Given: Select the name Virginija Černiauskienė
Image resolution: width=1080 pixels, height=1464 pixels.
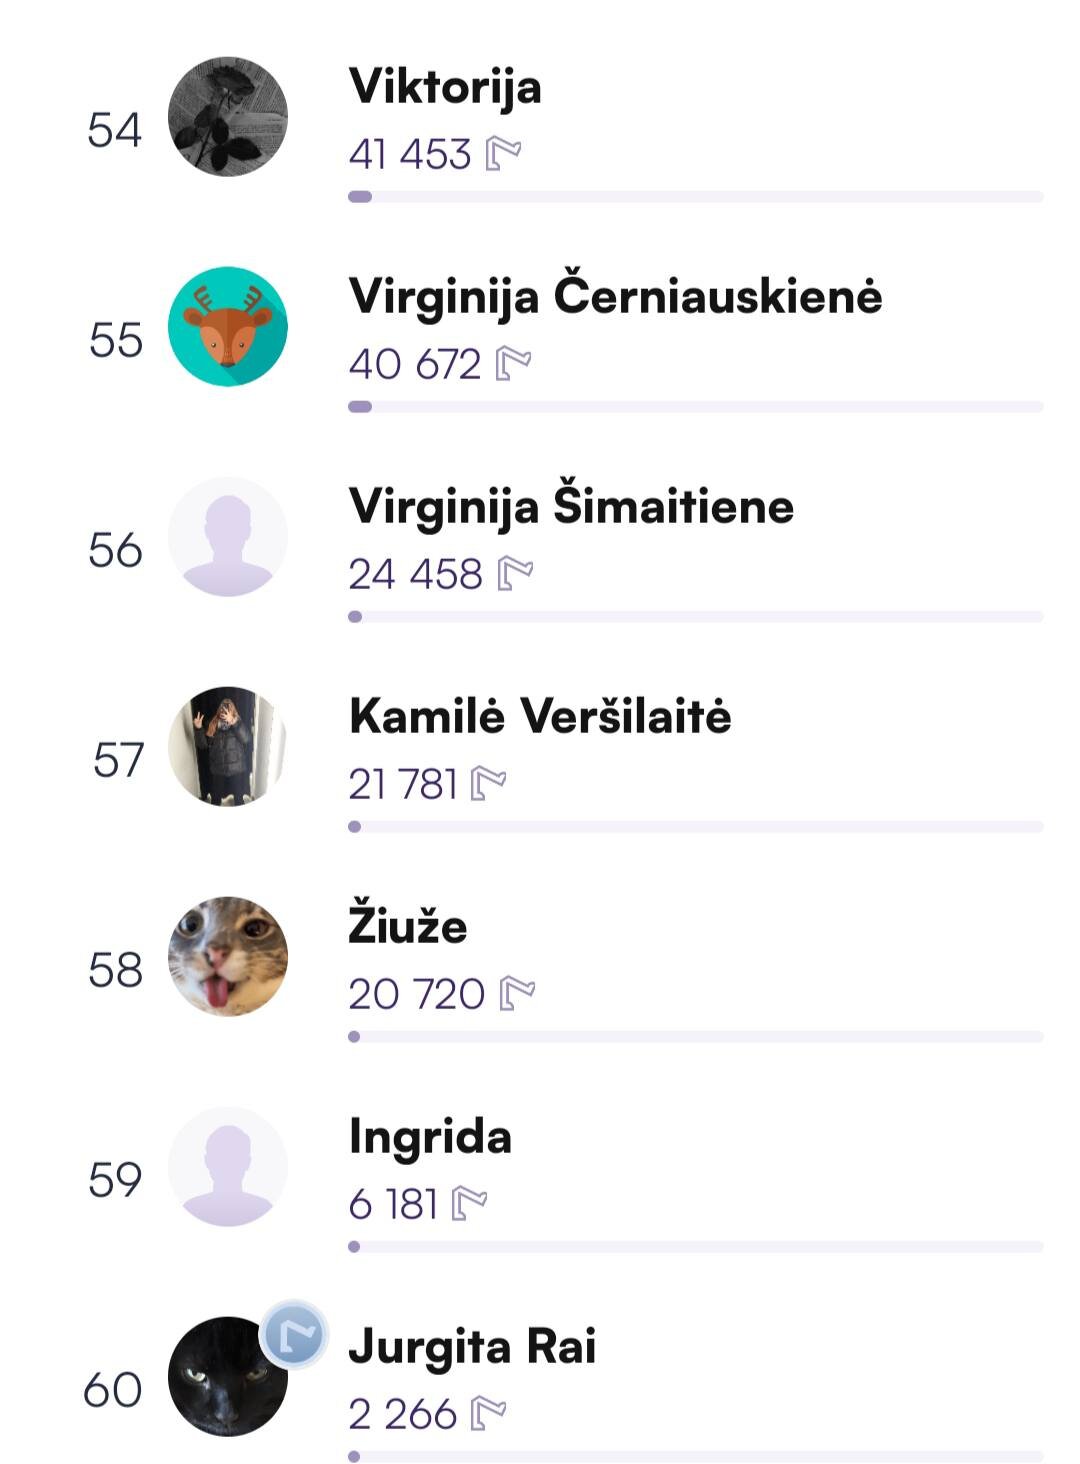Looking at the screenshot, I should point(615,297).
